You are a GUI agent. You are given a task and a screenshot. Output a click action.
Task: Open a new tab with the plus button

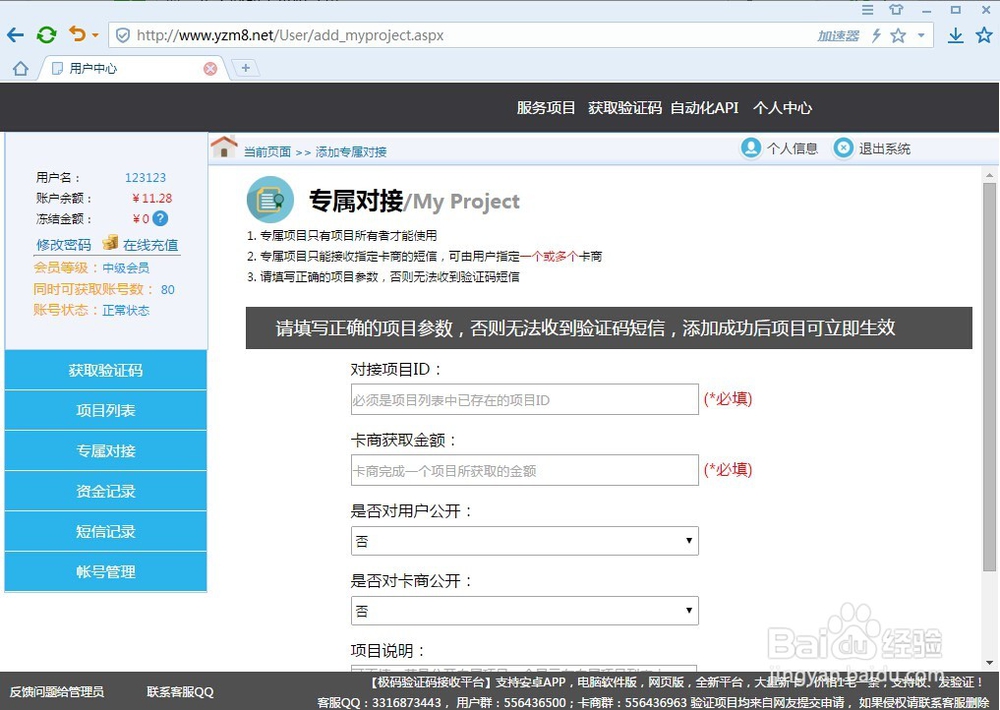click(x=246, y=68)
